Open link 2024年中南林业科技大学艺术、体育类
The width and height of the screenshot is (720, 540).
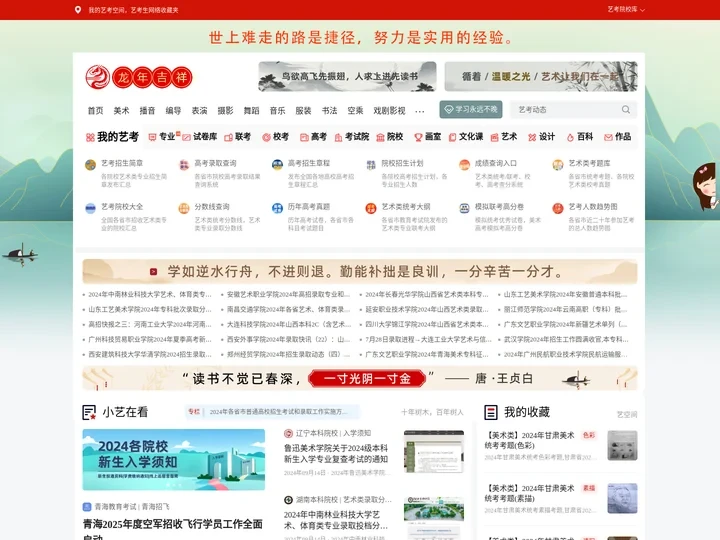150,294
